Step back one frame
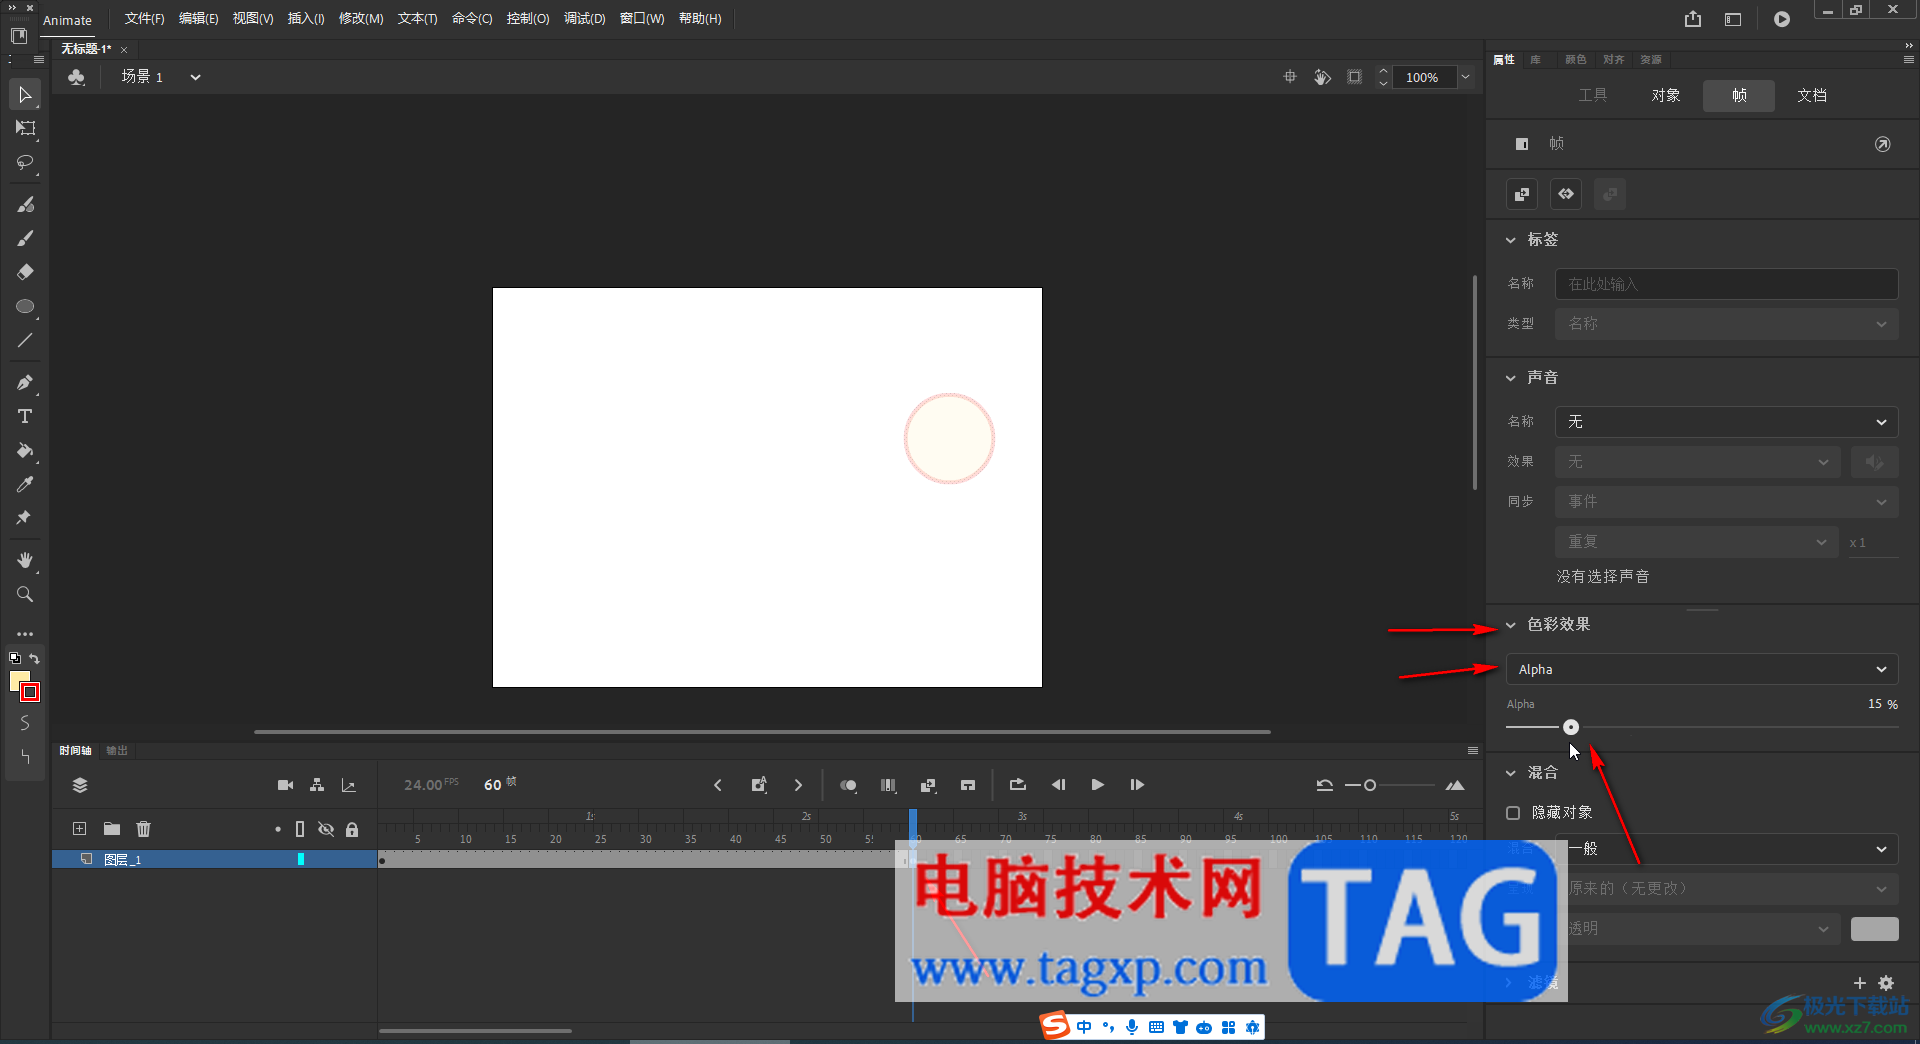The height and width of the screenshot is (1044, 1920). 1058,785
